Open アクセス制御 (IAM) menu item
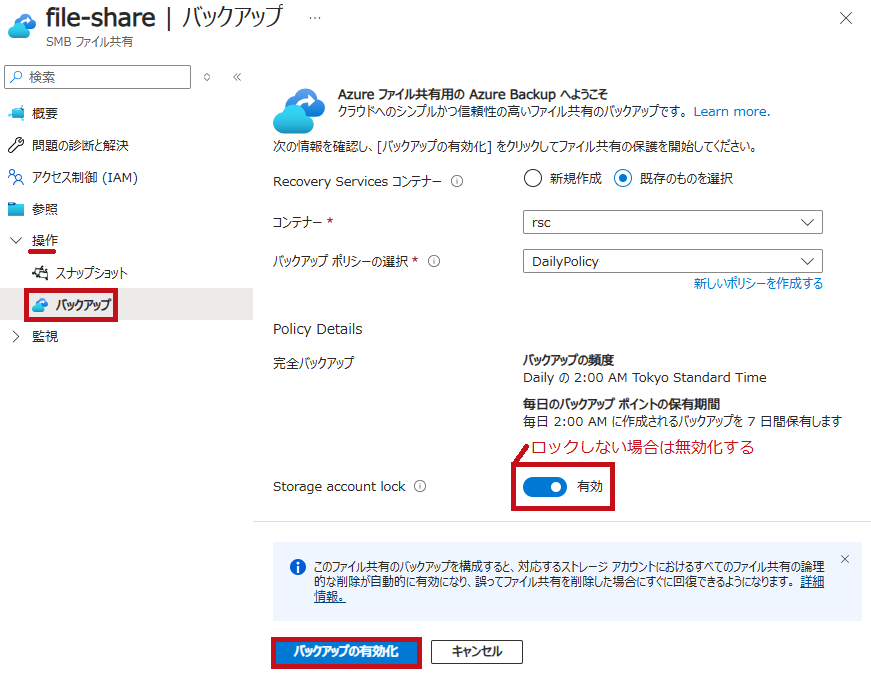 pos(84,178)
